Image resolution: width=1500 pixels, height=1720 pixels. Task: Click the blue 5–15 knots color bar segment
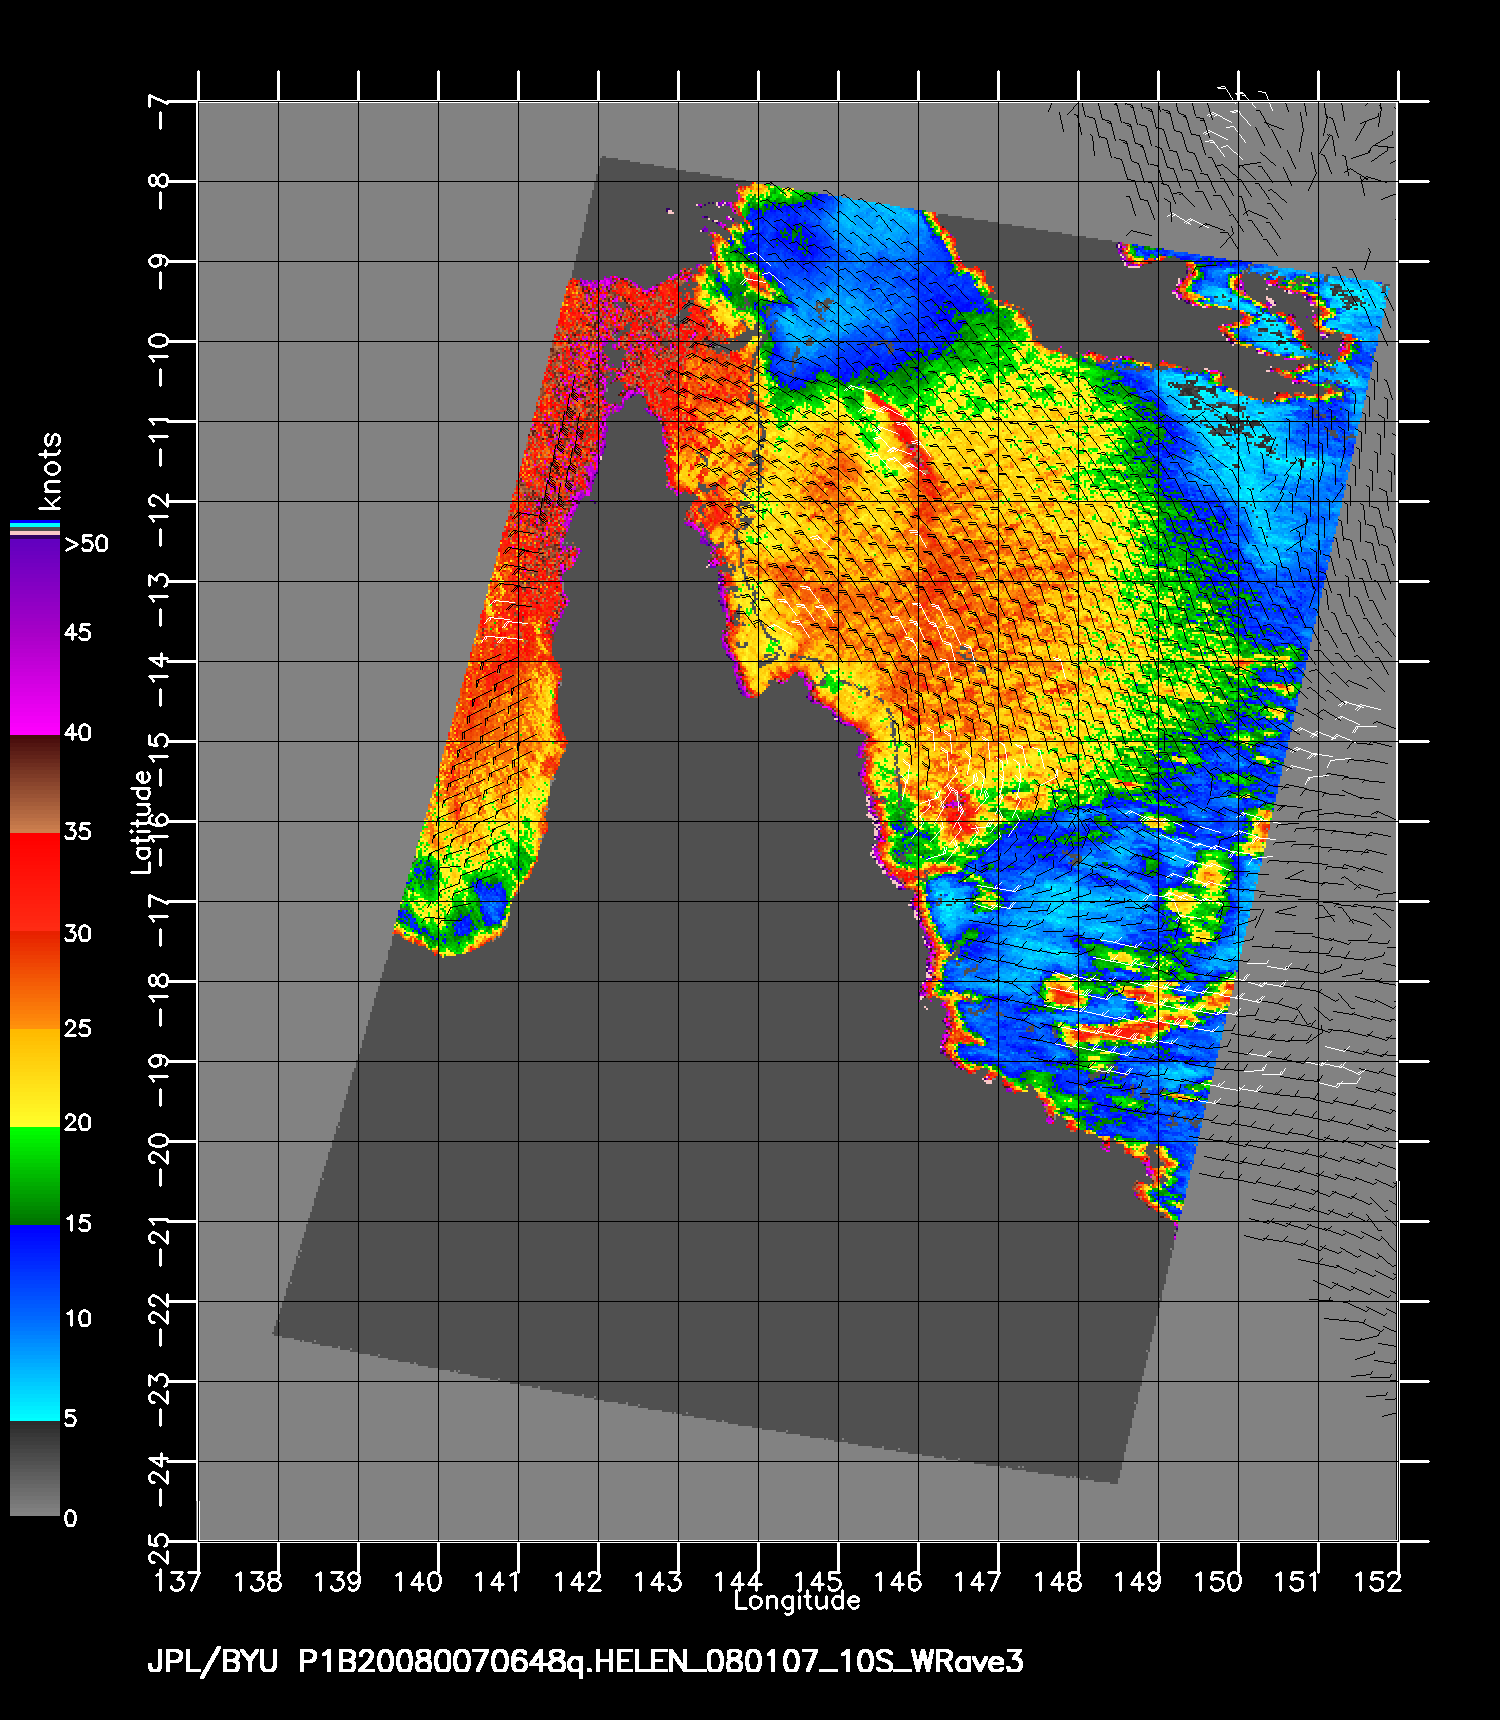click(35, 1323)
